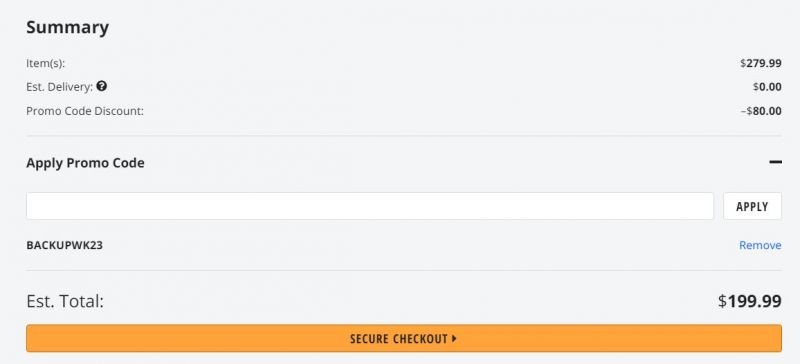Image resolution: width=800 pixels, height=364 pixels.
Task: Focus the promo code text field
Action: tap(370, 206)
